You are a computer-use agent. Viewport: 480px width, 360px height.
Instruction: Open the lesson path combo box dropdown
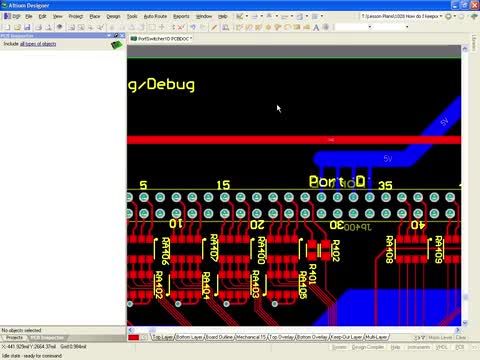441,16
